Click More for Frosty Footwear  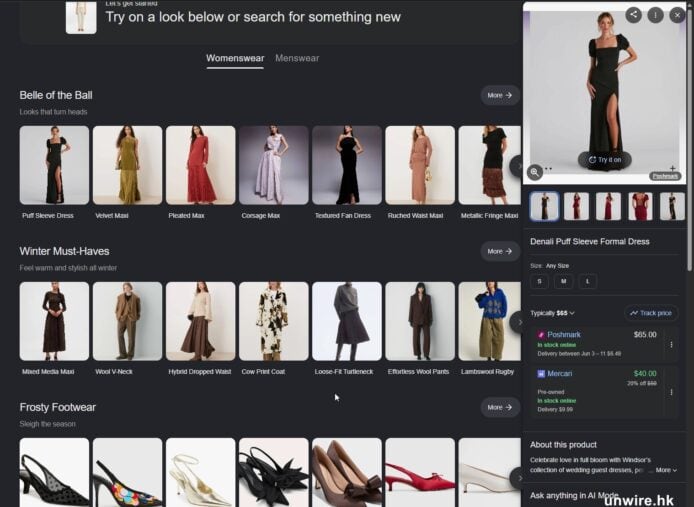[500, 407]
